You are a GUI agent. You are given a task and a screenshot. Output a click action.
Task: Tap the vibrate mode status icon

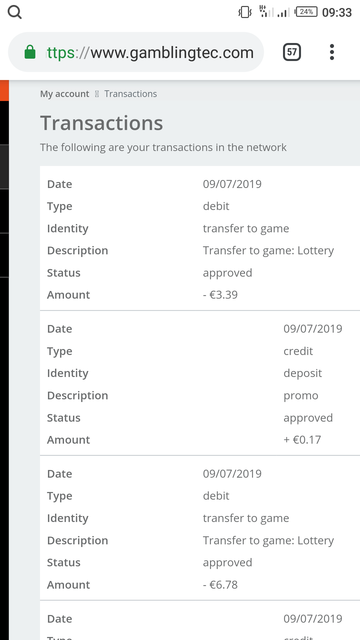[x=244, y=12]
